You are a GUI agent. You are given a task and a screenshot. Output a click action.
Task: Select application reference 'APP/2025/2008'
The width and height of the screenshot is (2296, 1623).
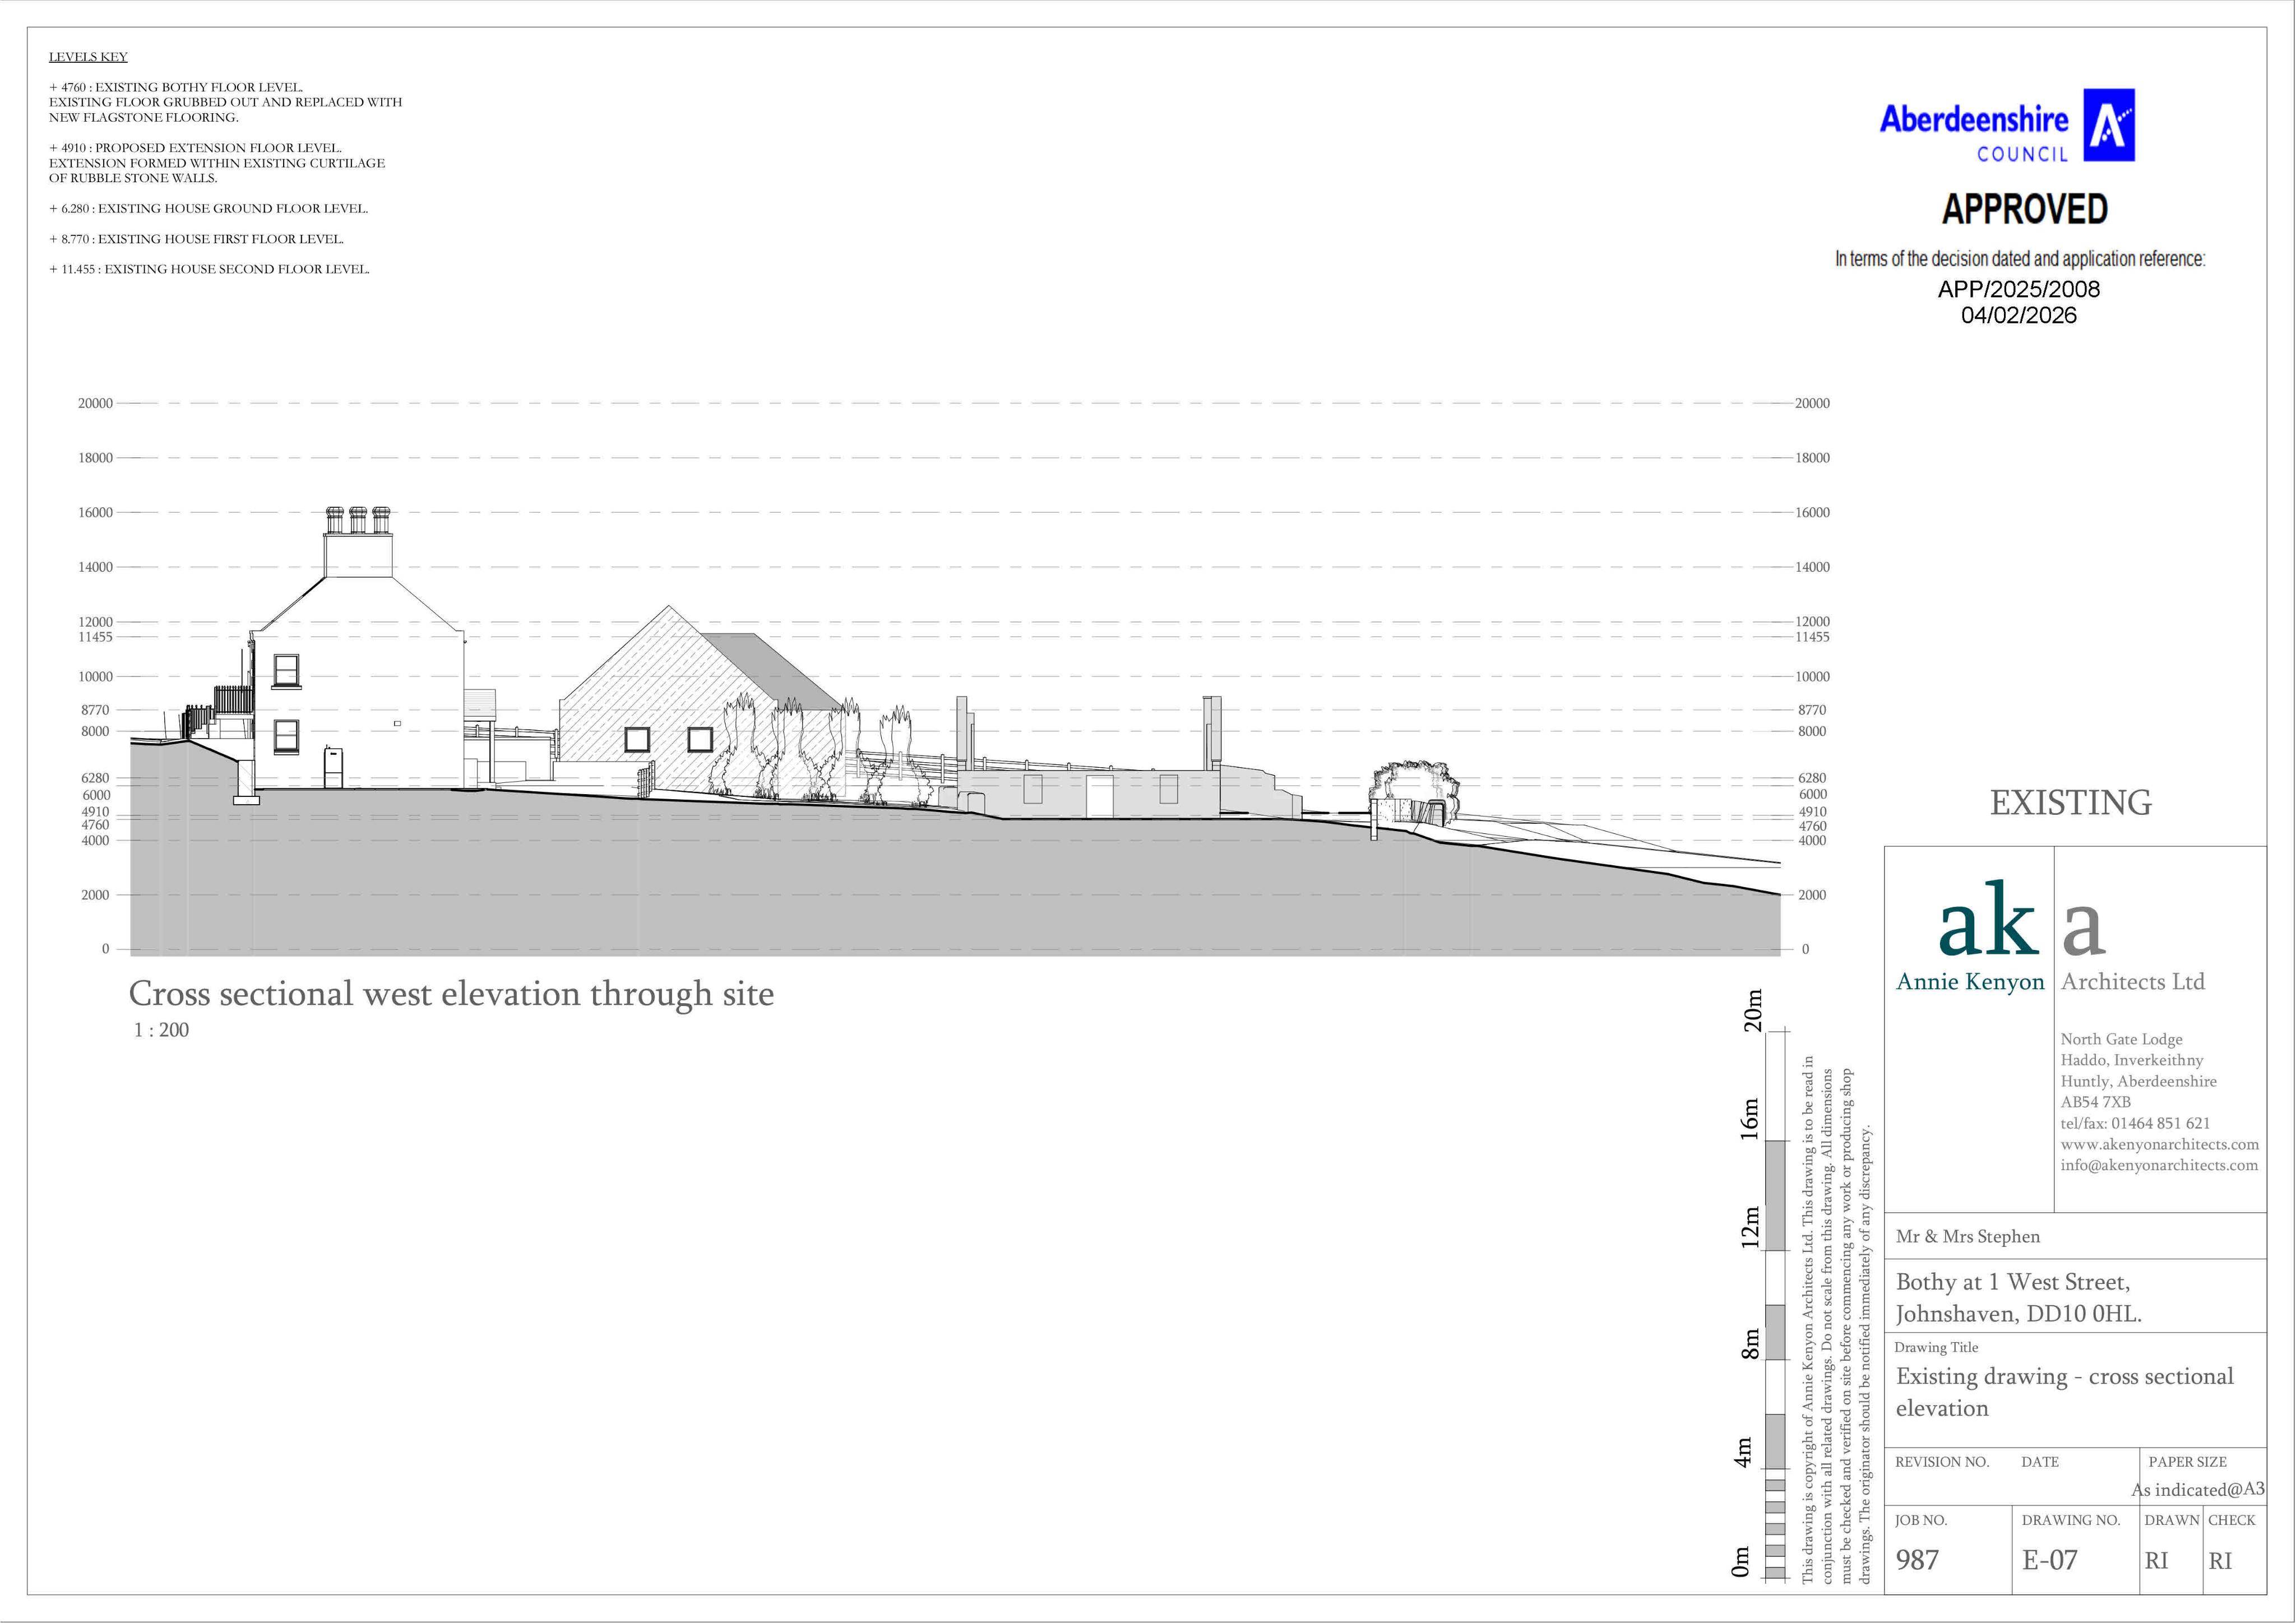click(x=2018, y=289)
